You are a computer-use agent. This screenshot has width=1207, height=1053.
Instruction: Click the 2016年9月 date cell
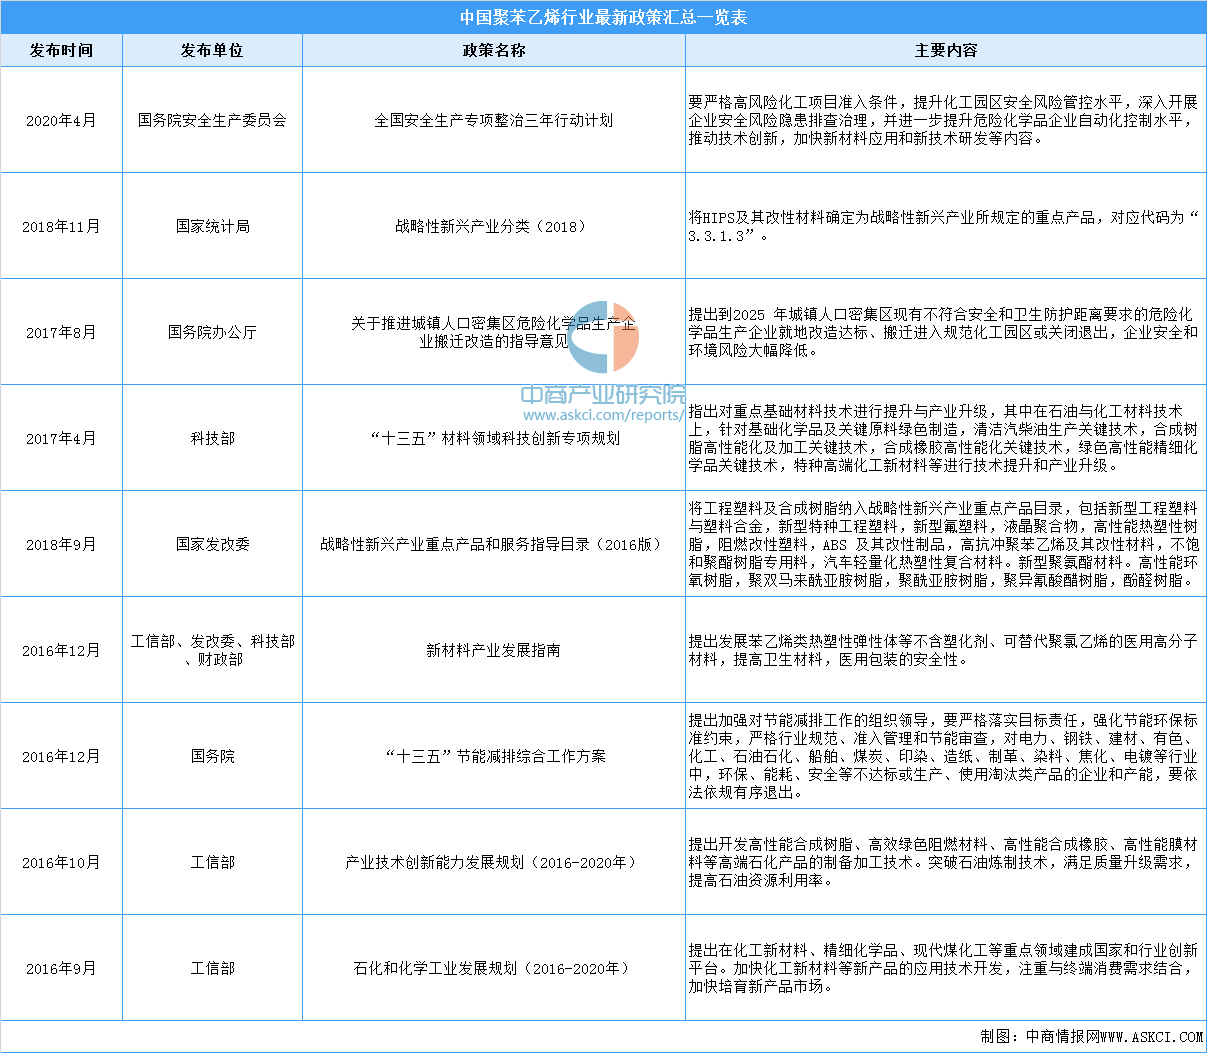(61, 968)
